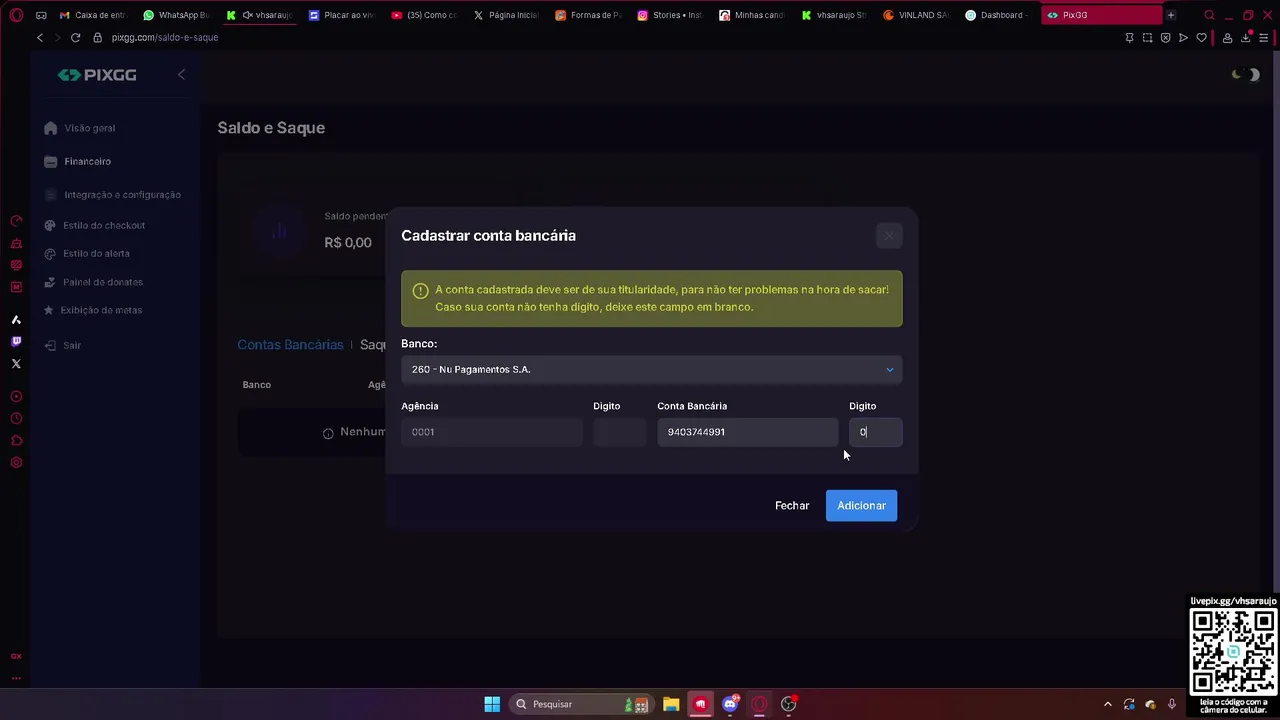Open Exibição de metas in sidebar
1280x720 pixels.
[93, 310]
